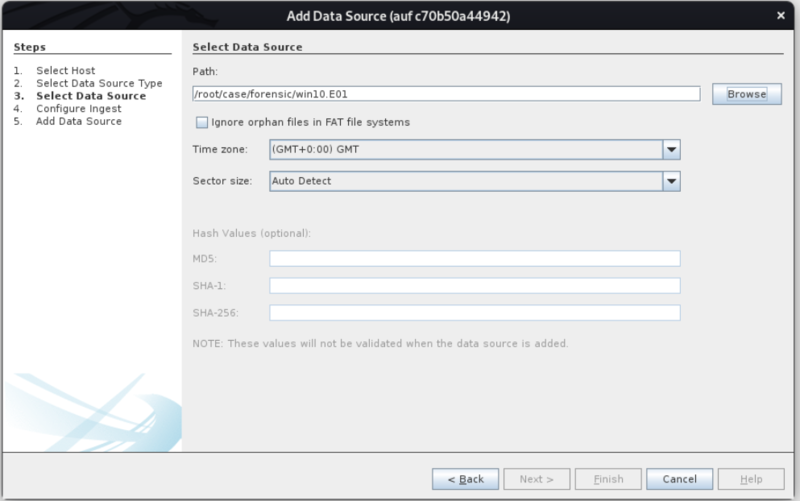Select the Configure Ingest step
The image size is (800, 501).
click(x=78, y=109)
